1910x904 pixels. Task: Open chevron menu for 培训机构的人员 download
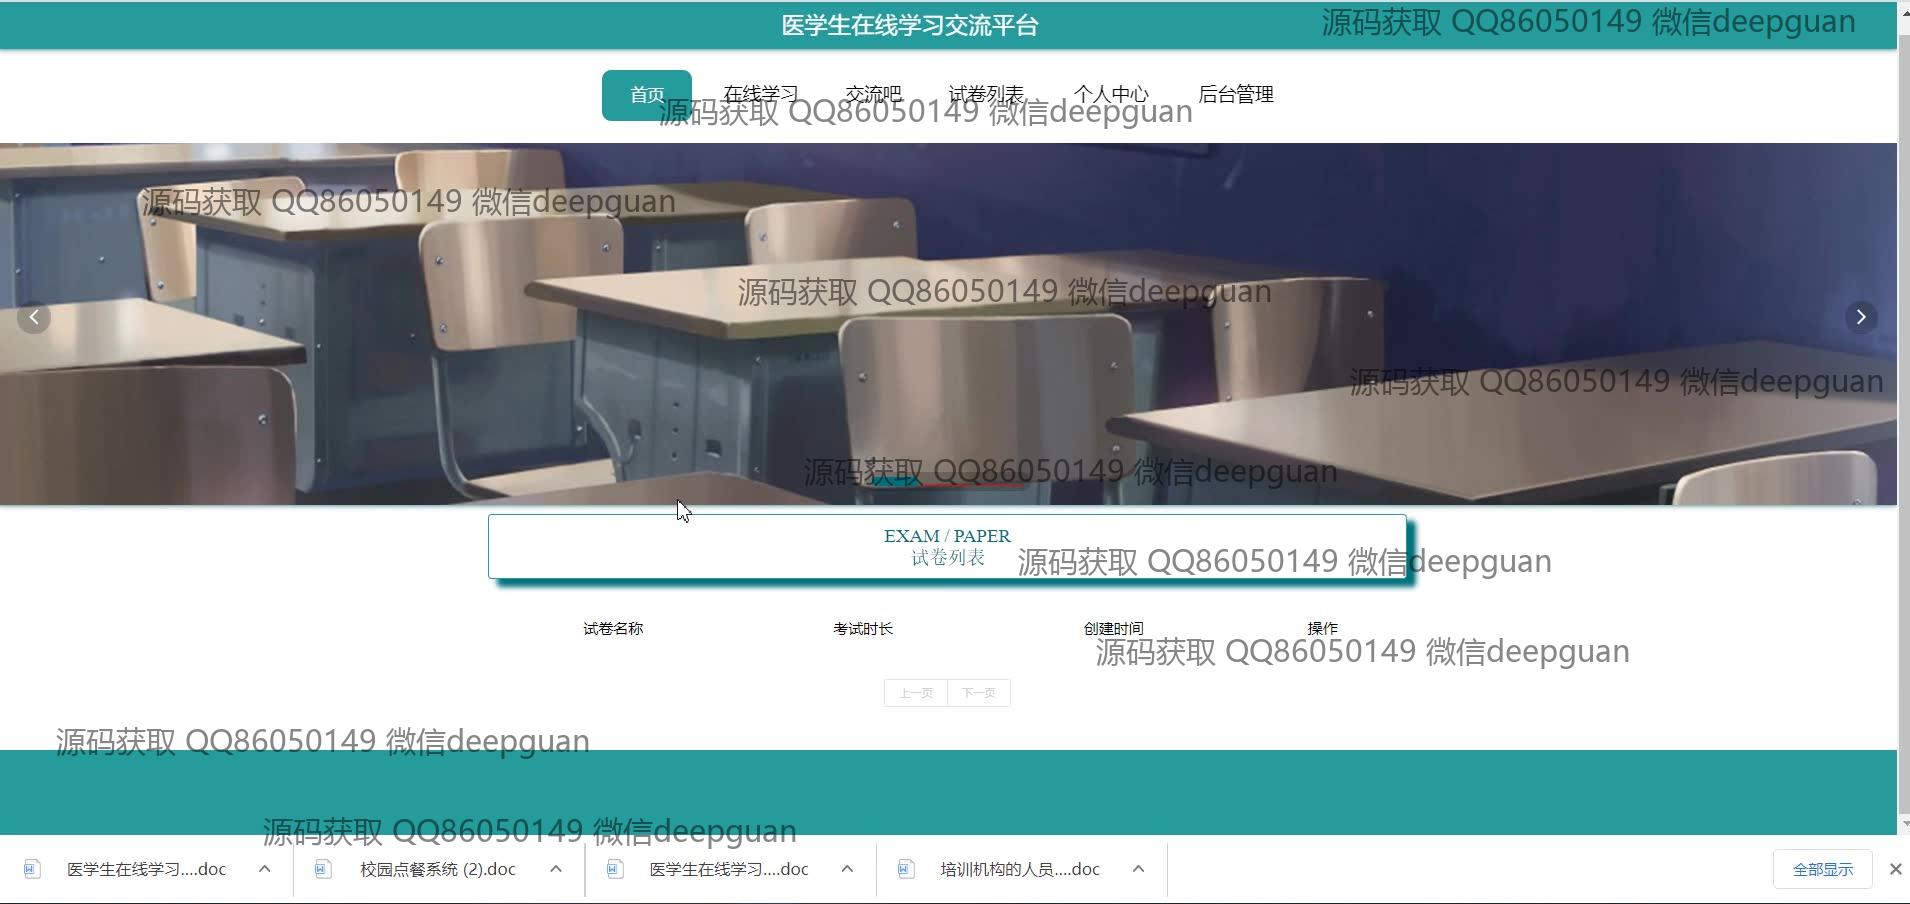[1138, 869]
